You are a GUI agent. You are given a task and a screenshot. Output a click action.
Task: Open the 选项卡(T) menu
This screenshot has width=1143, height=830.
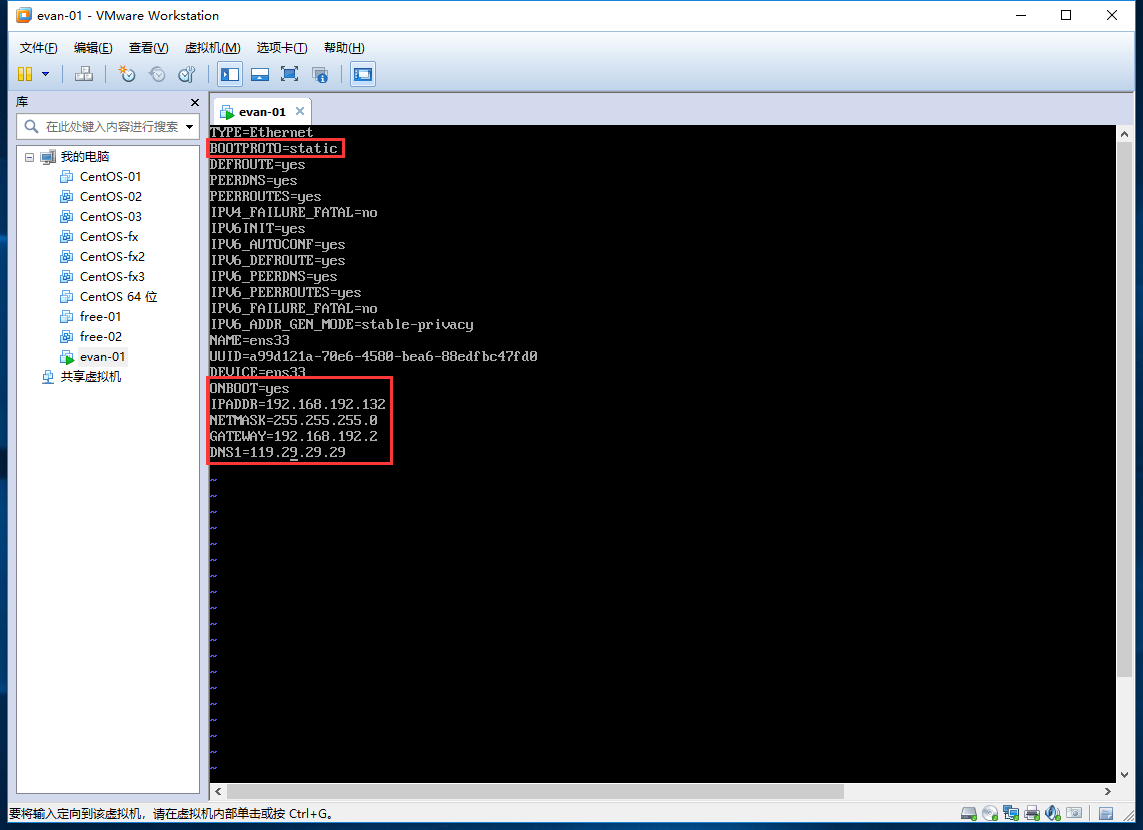click(281, 48)
